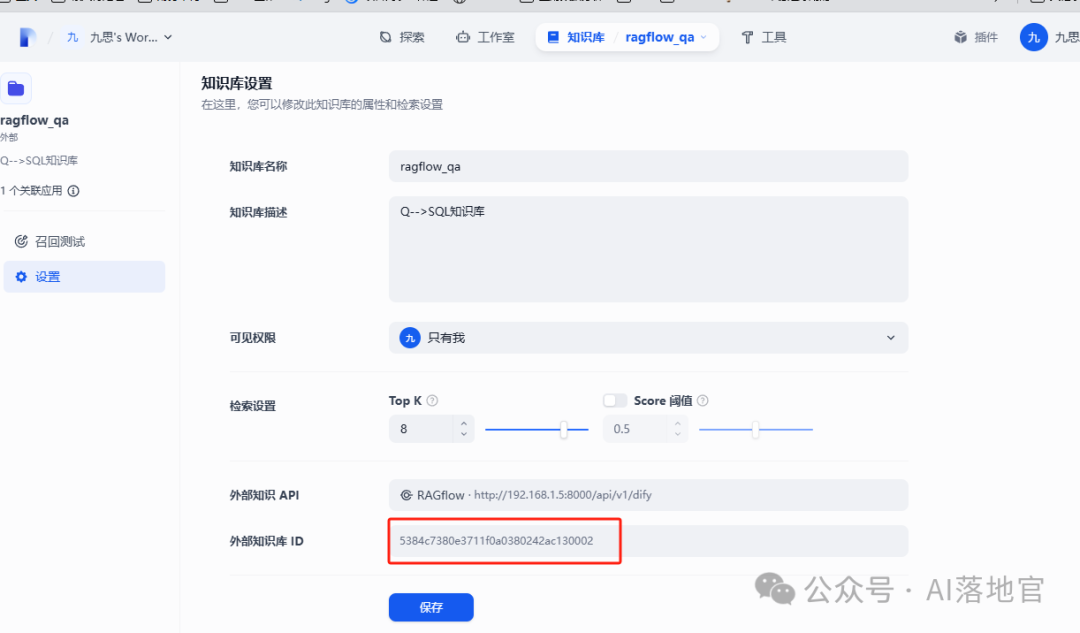The image size is (1080, 633).
Task: Decrease Top K with the down arrow
Action: coord(464,435)
